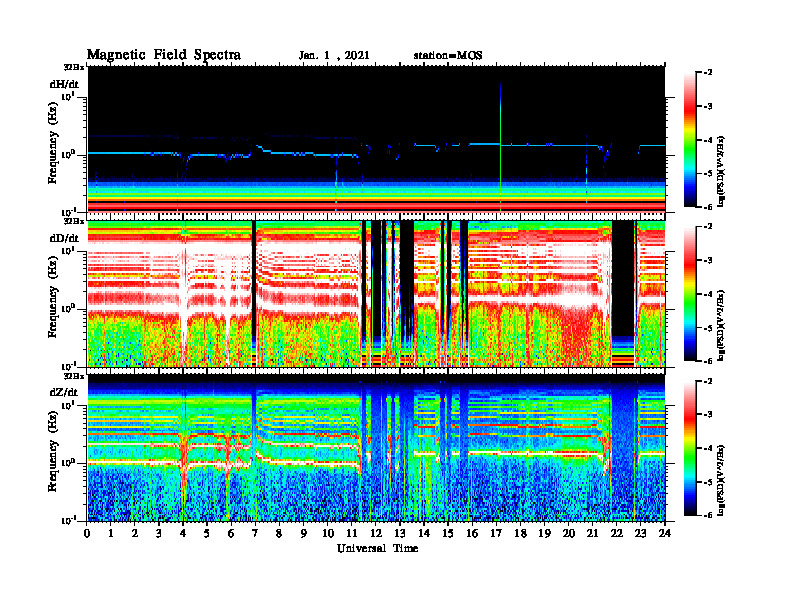Click the hour 22 tick label

click(617, 534)
